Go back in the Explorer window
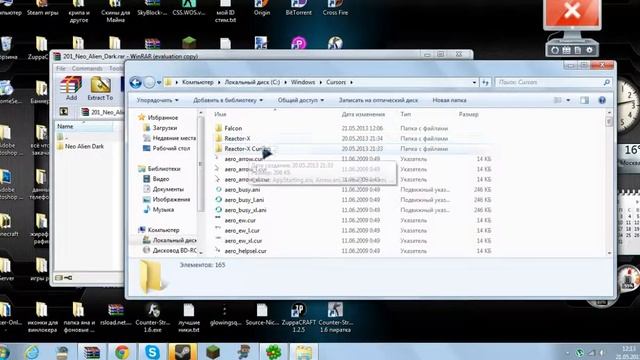 [136, 82]
